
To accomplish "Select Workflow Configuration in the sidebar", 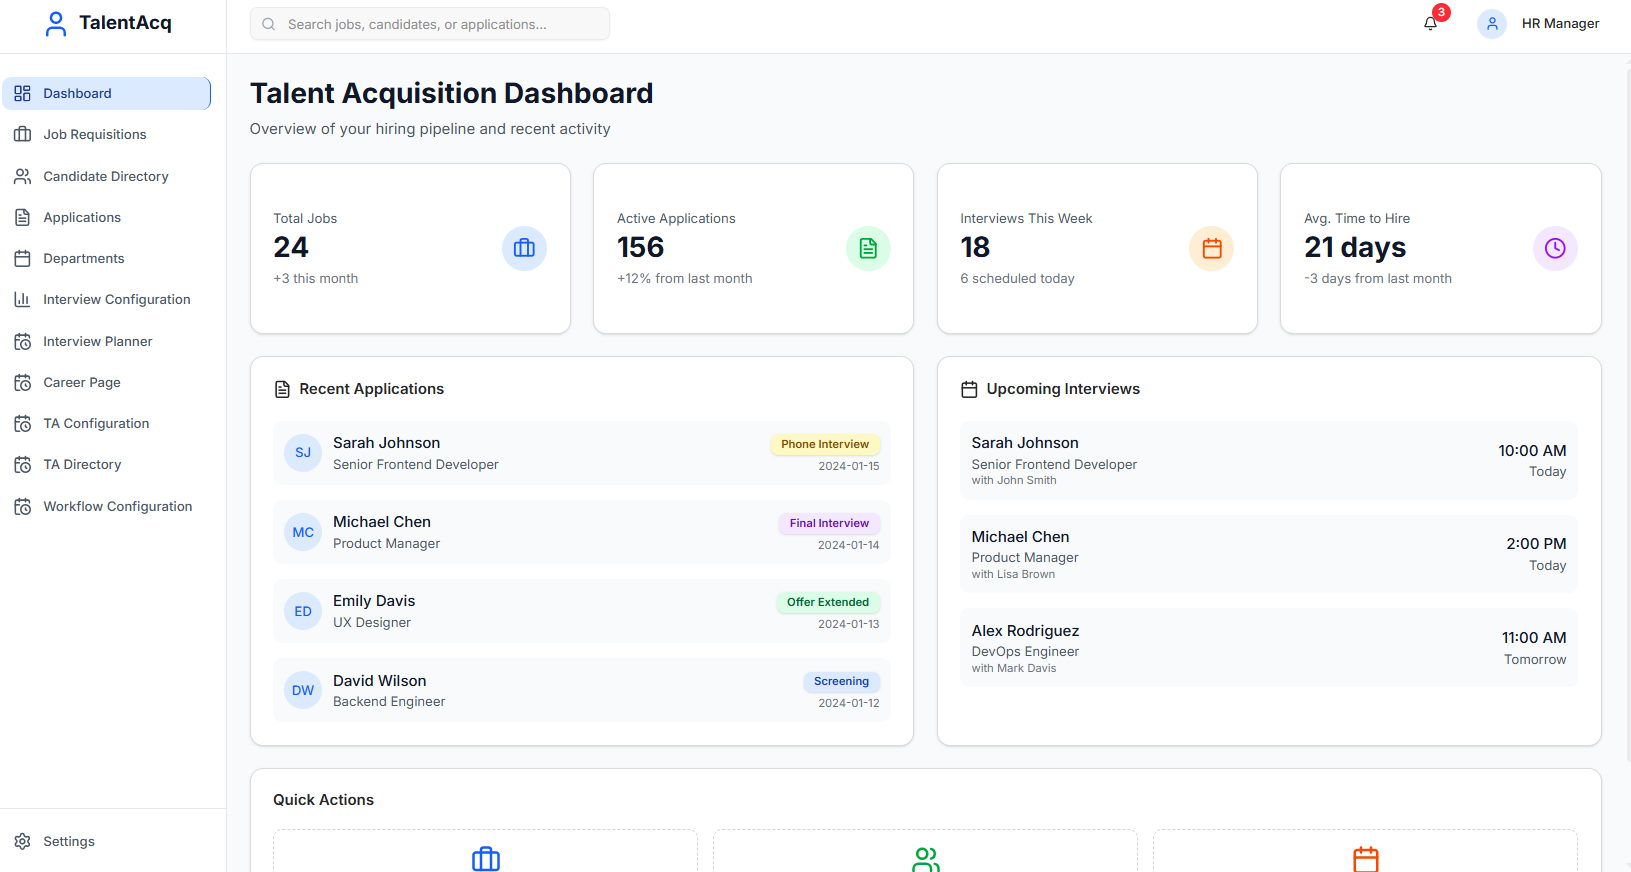I will point(117,506).
